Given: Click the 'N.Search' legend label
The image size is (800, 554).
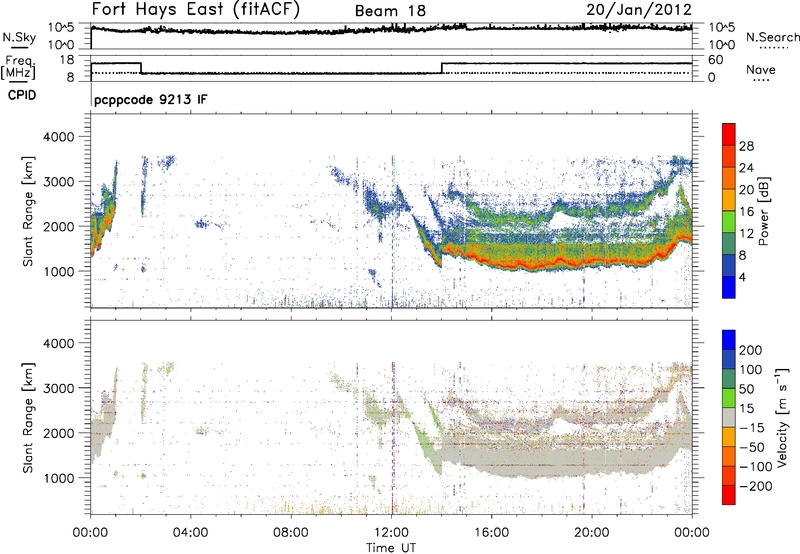Looking at the screenshot, I should click(x=772, y=37).
